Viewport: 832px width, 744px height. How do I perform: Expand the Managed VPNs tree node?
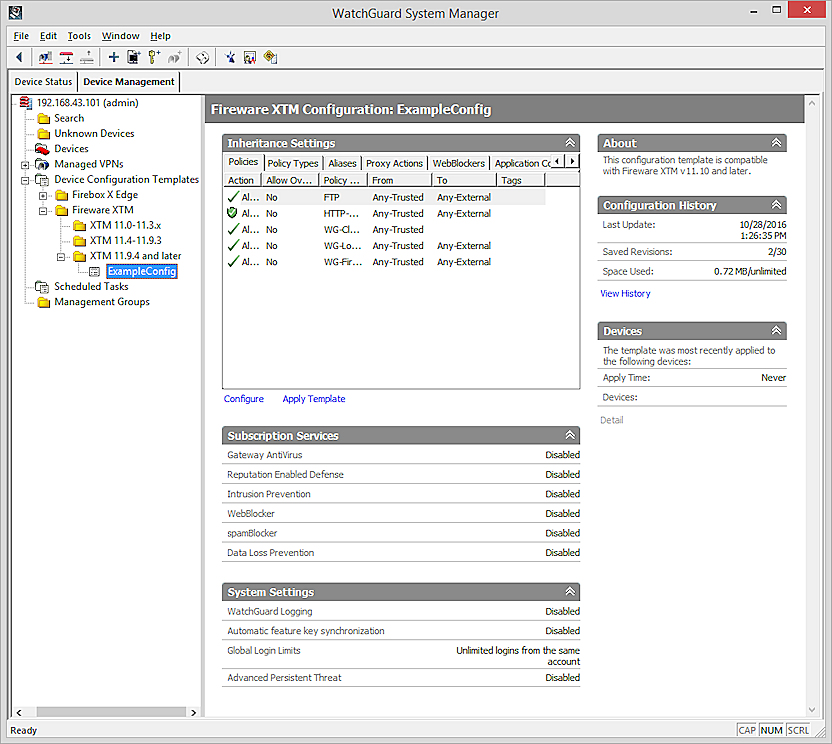pos(25,164)
